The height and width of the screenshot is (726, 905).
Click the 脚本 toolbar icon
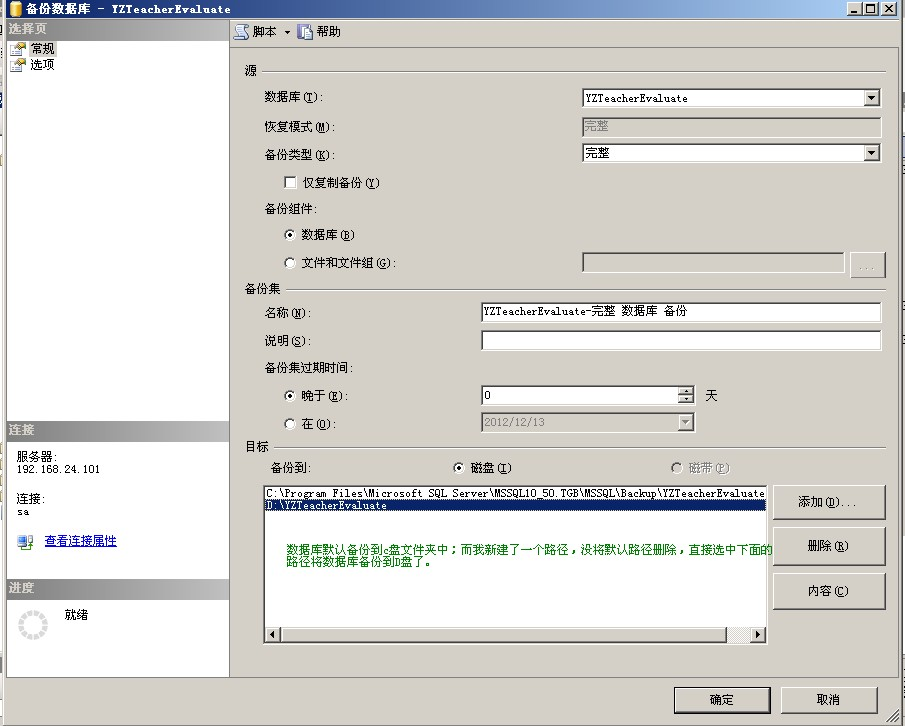(240, 31)
